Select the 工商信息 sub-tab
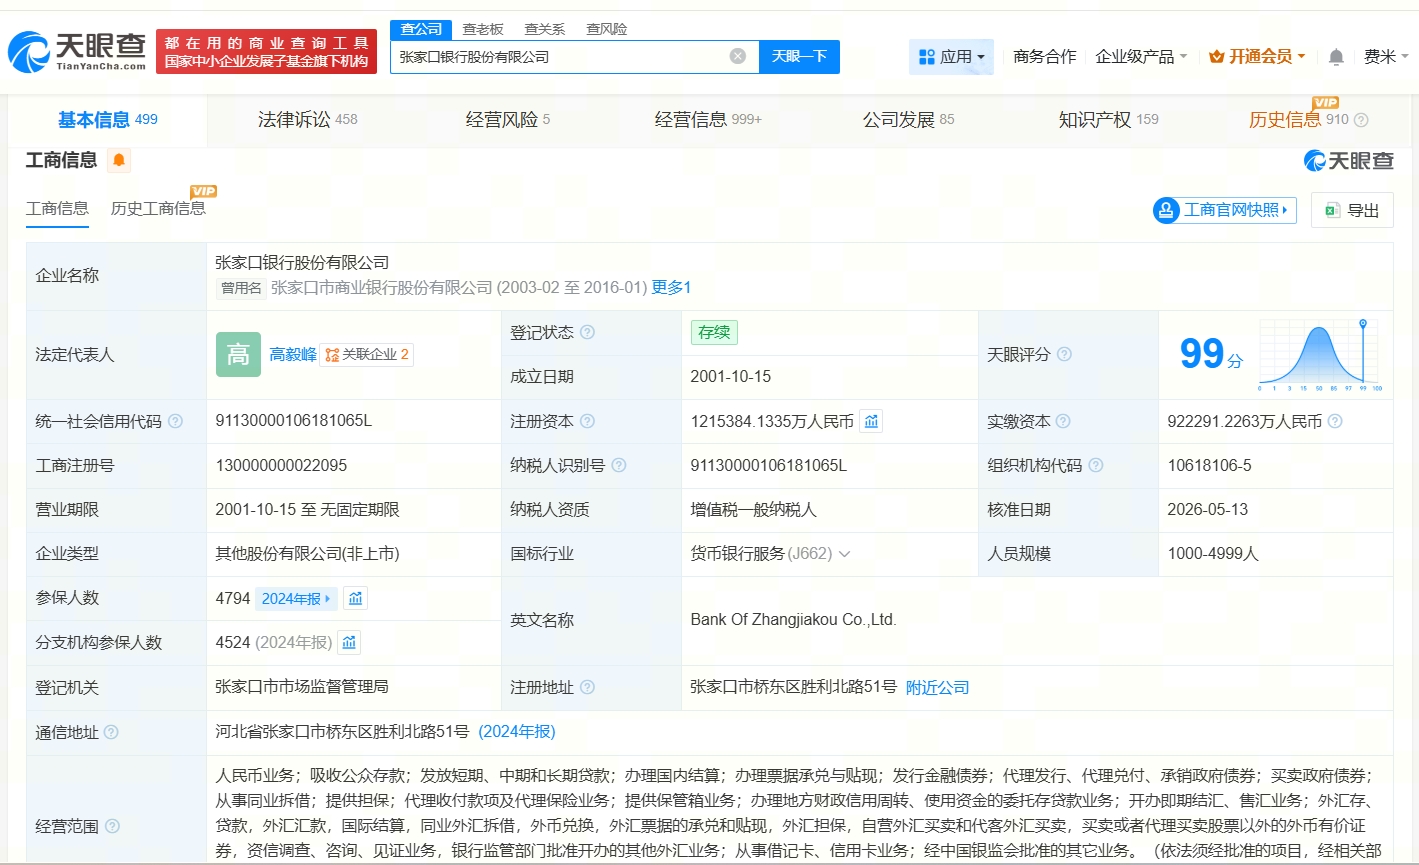 click(x=57, y=209)
